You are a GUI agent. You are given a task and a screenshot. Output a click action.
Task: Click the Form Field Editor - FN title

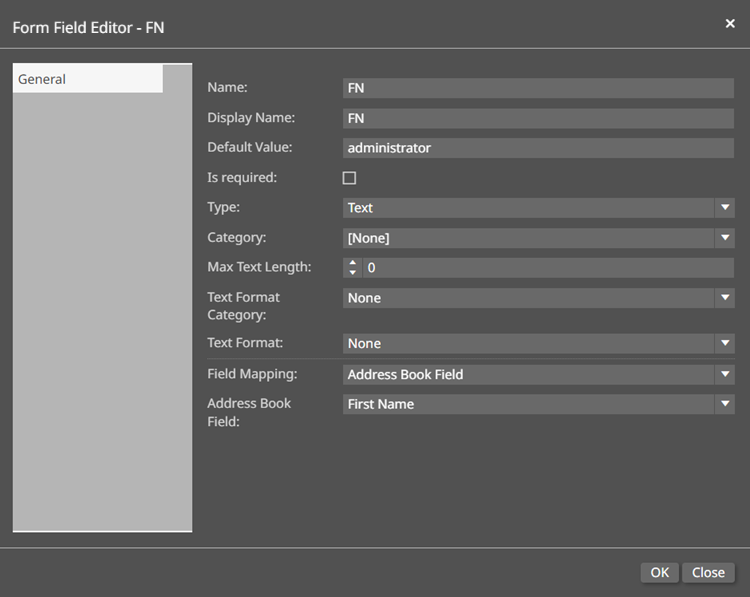pos(88,28)
